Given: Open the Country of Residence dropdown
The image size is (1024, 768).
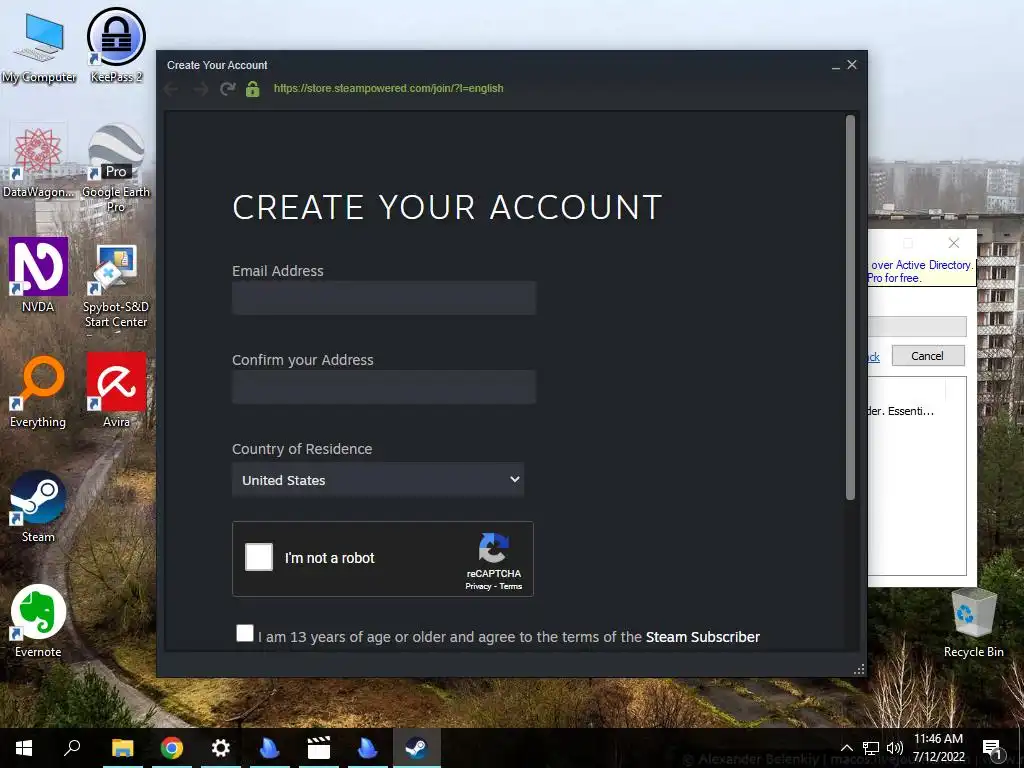Looking at the screenshot, I should click(x=378, y=480).
